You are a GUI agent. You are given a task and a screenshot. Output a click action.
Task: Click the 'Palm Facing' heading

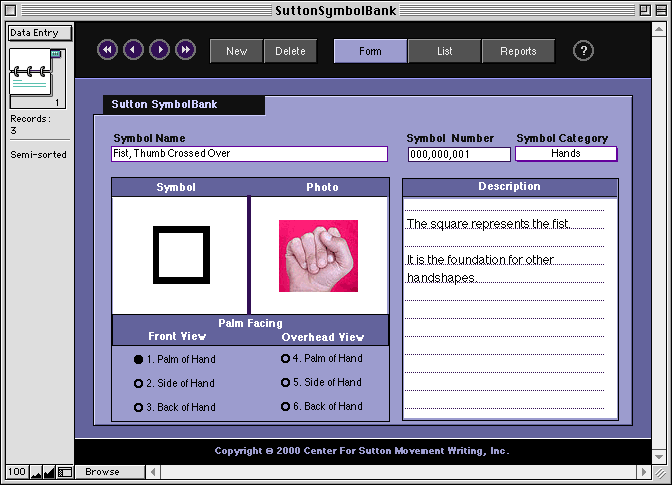click(x=250, y=323)
